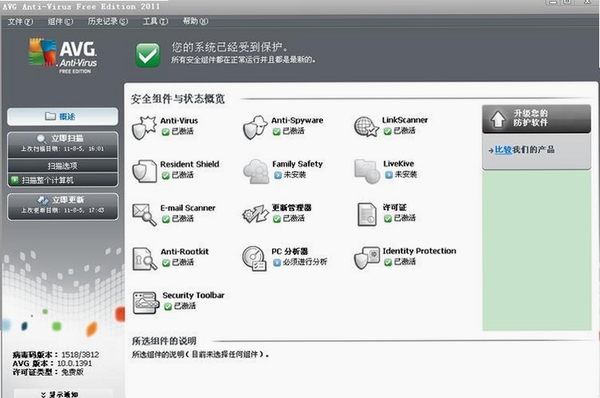Click Family Safety 未安装 status indicator
Screen dimensions: 600x398
tap(277, 175)
